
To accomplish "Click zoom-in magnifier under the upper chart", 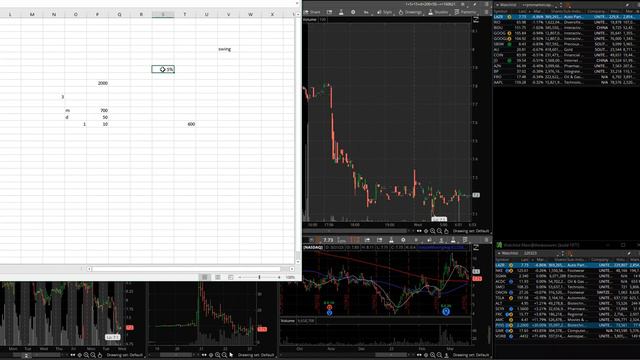I will (x=433, y=231).
